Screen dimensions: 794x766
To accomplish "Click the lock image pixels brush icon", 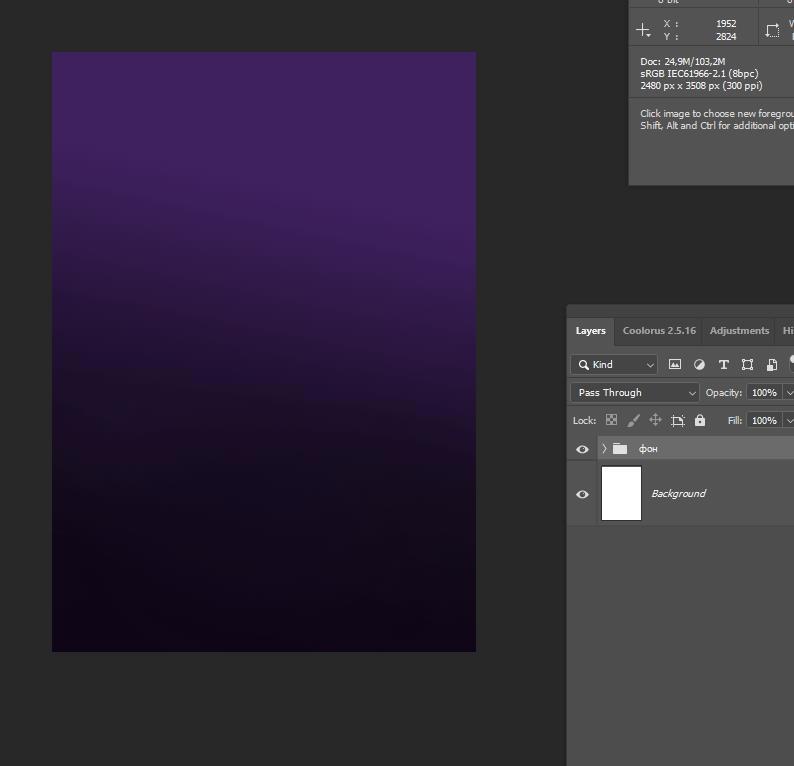I will point(633,421).
